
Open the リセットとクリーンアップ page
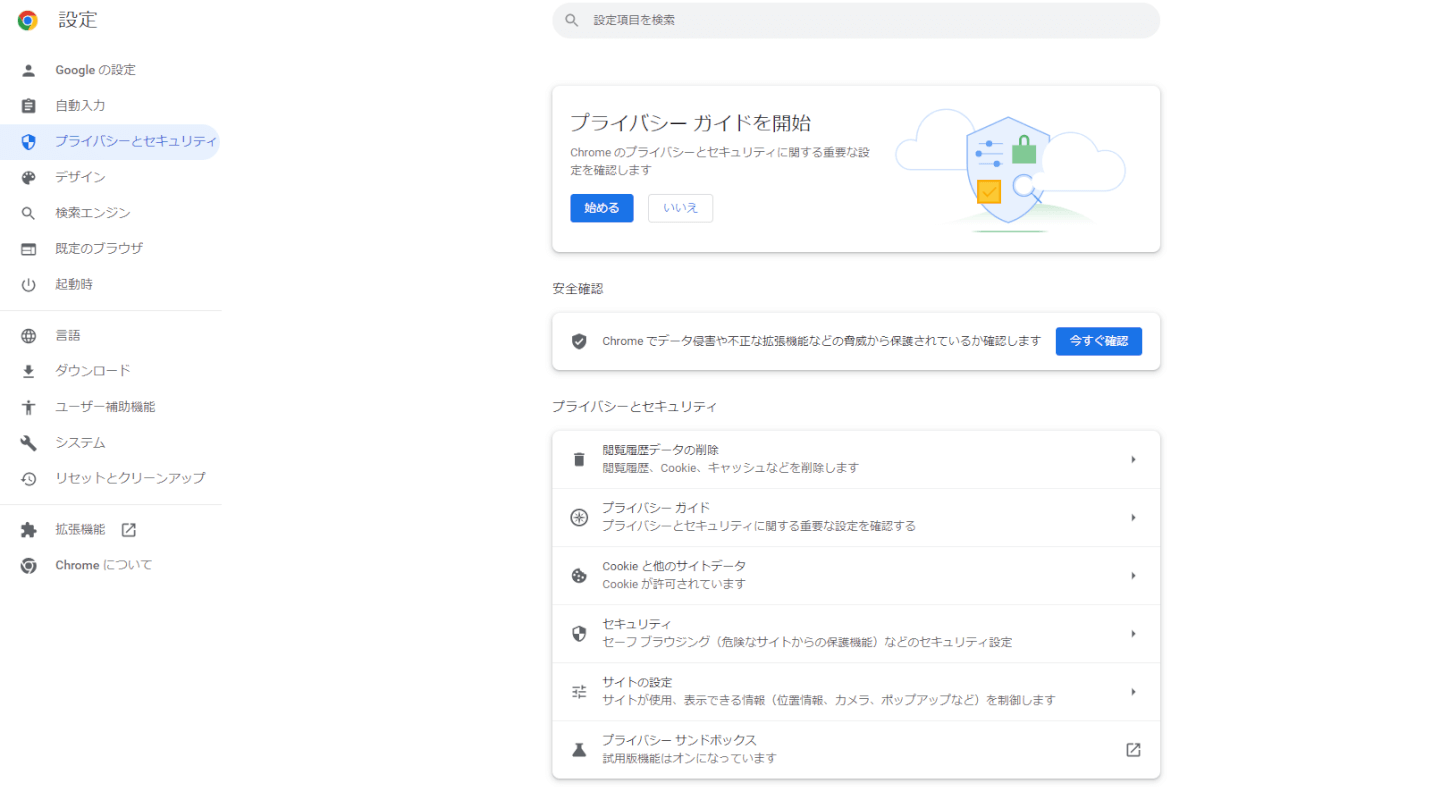110,479
